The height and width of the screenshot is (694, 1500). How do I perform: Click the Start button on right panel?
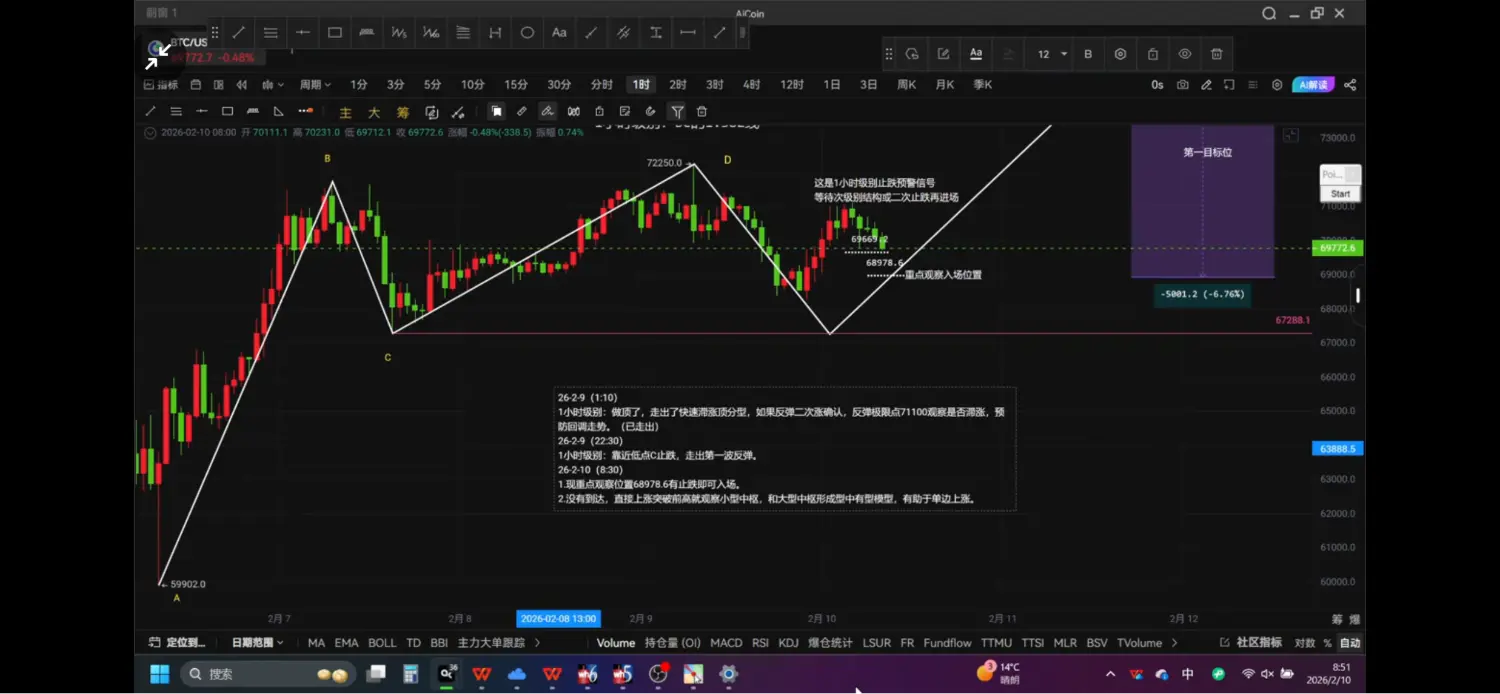click(1340, 194)
